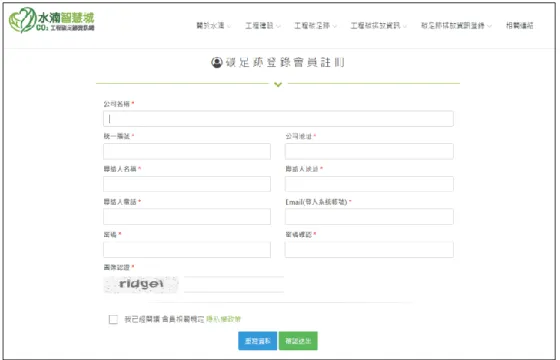The width and height of the screenshot is (560, 360).
Task: Open the 碳足跡排放資訊登錄 dropdown menu
Action: pos(456,26)
